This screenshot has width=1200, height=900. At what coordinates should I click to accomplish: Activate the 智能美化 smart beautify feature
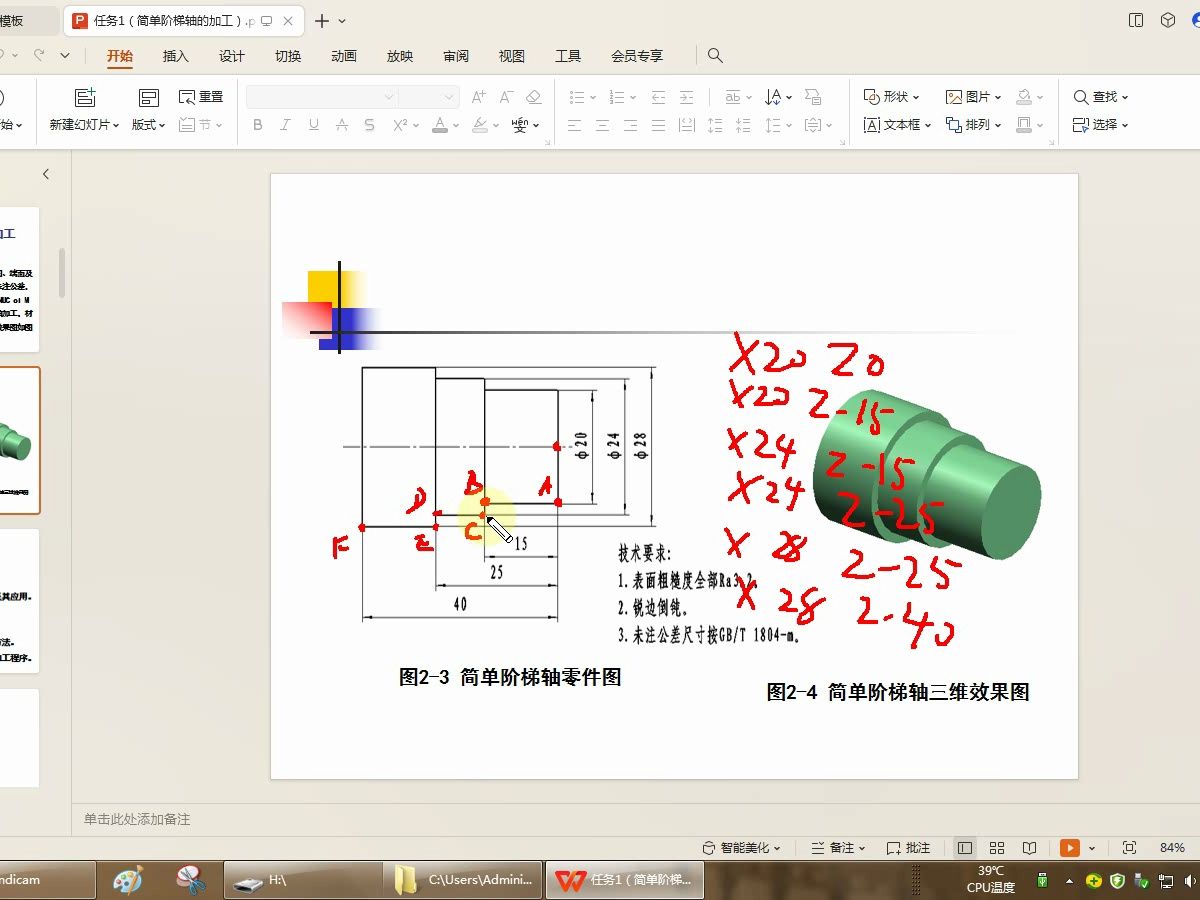point(745,847)
